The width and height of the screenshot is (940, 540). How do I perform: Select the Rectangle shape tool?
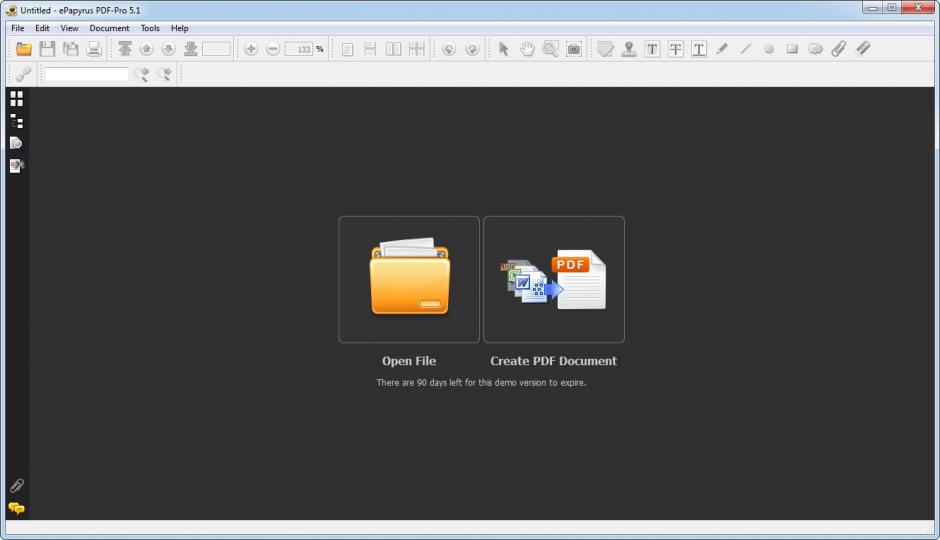point(792,49)
